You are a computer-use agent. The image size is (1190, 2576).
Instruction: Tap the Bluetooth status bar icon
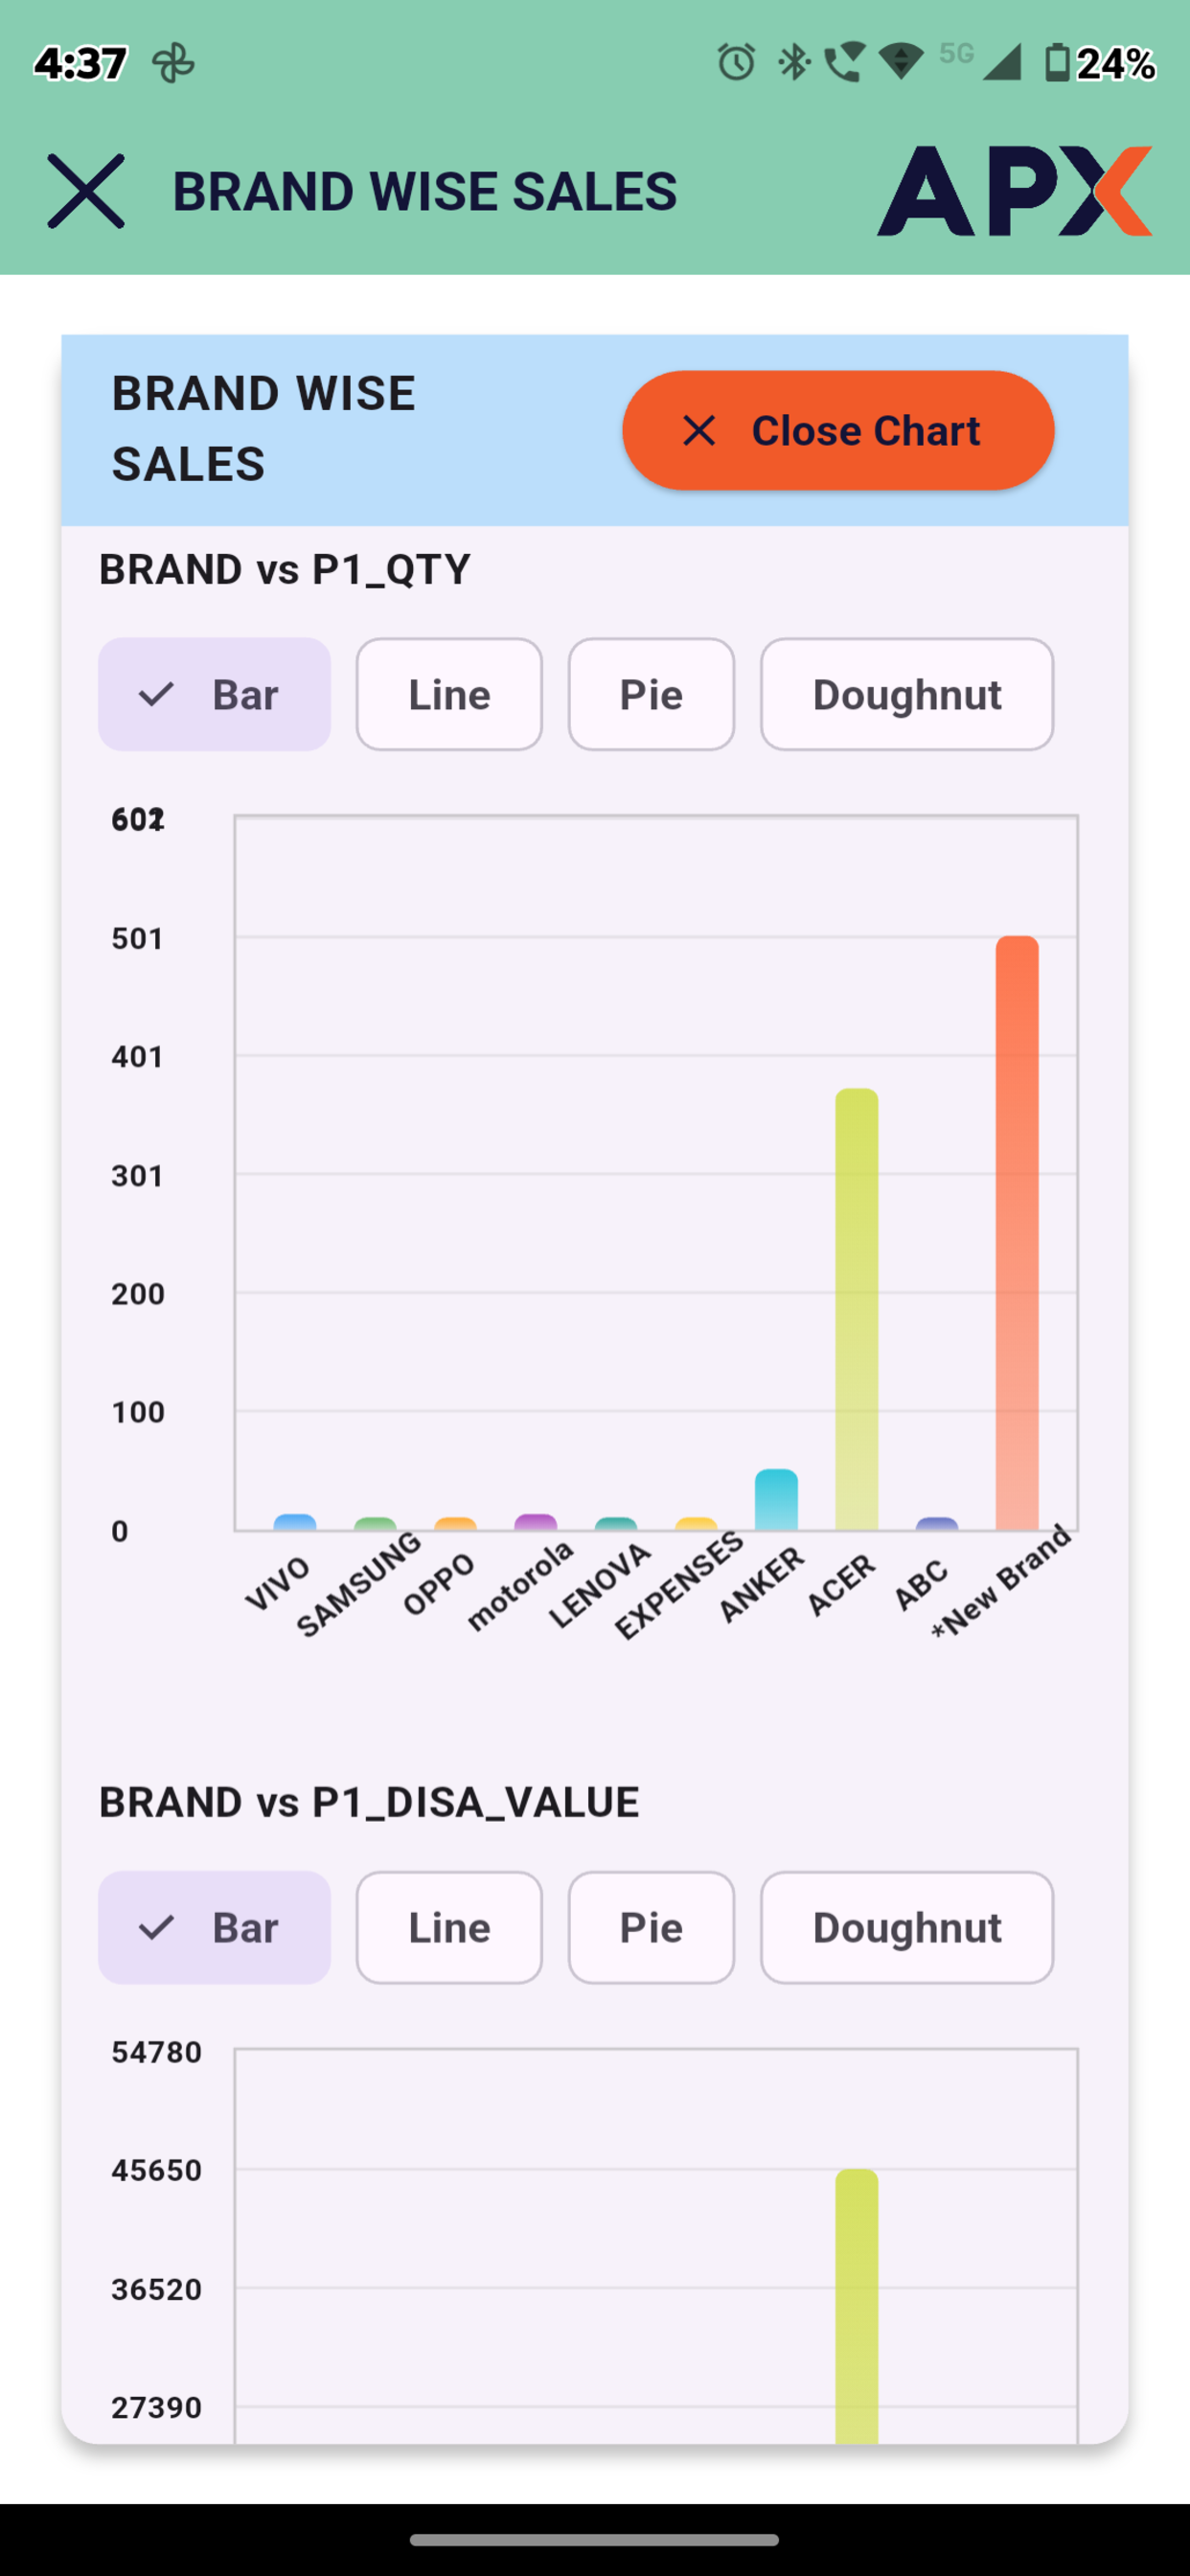[794, 63]
